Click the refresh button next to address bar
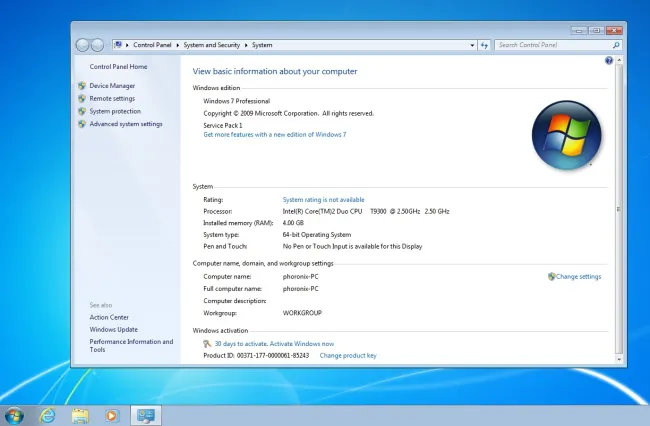Viewport: 650px width, 426px height. pos(484,45)
